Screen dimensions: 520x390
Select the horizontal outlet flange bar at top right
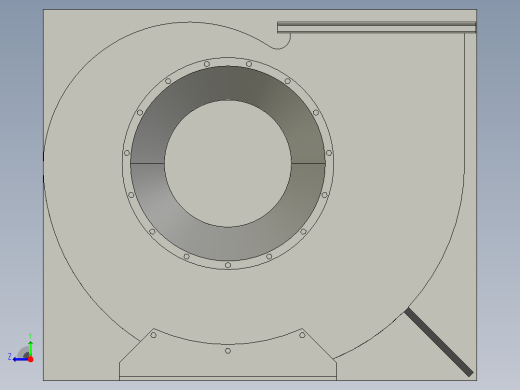[377, 27]
